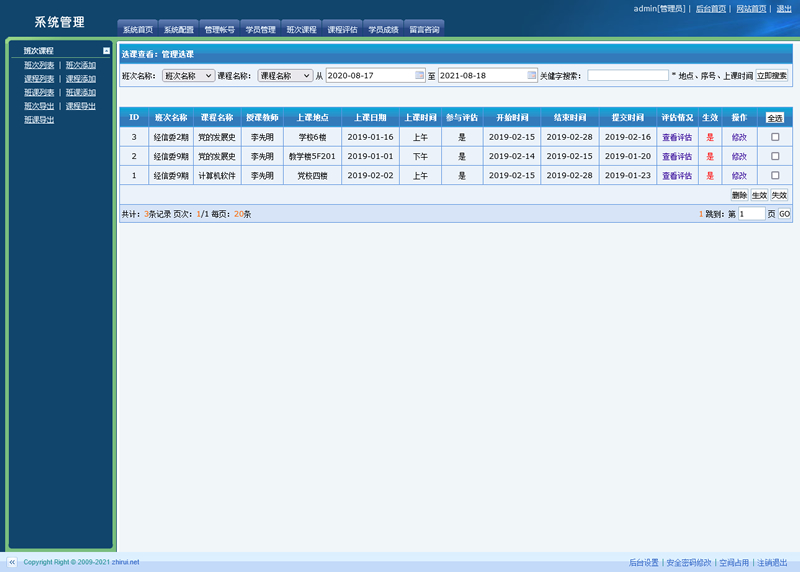Viewport: 800px width, 572px height.
Task: Open the 班次名称 dropdown filter
Action: [x=188, y=75]
